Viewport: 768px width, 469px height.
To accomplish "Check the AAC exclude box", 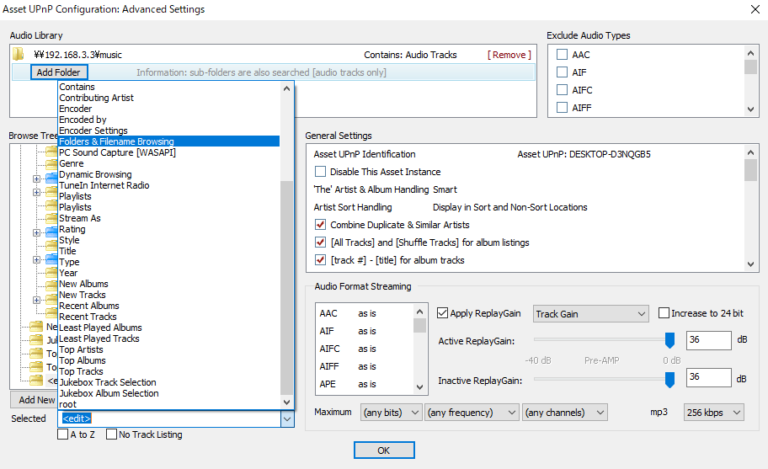I will point(562,54).
